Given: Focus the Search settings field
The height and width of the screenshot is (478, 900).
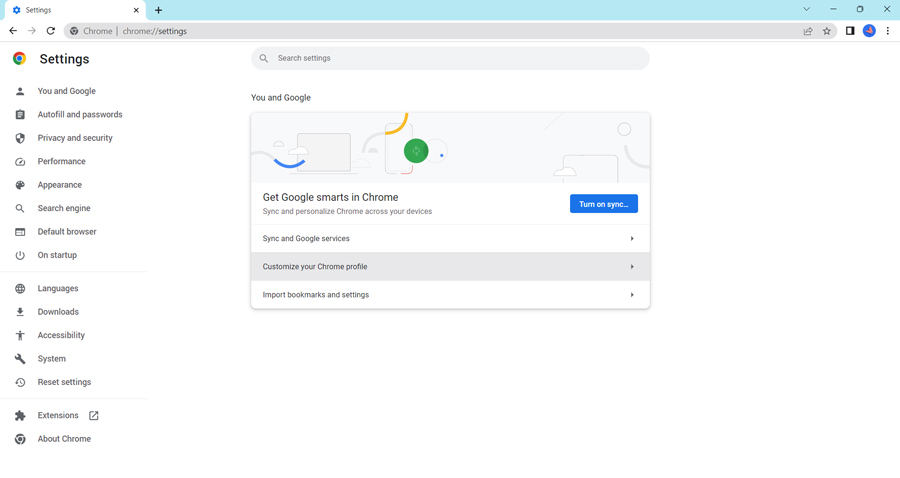Looking at the screenshot, I should point(451,59).
